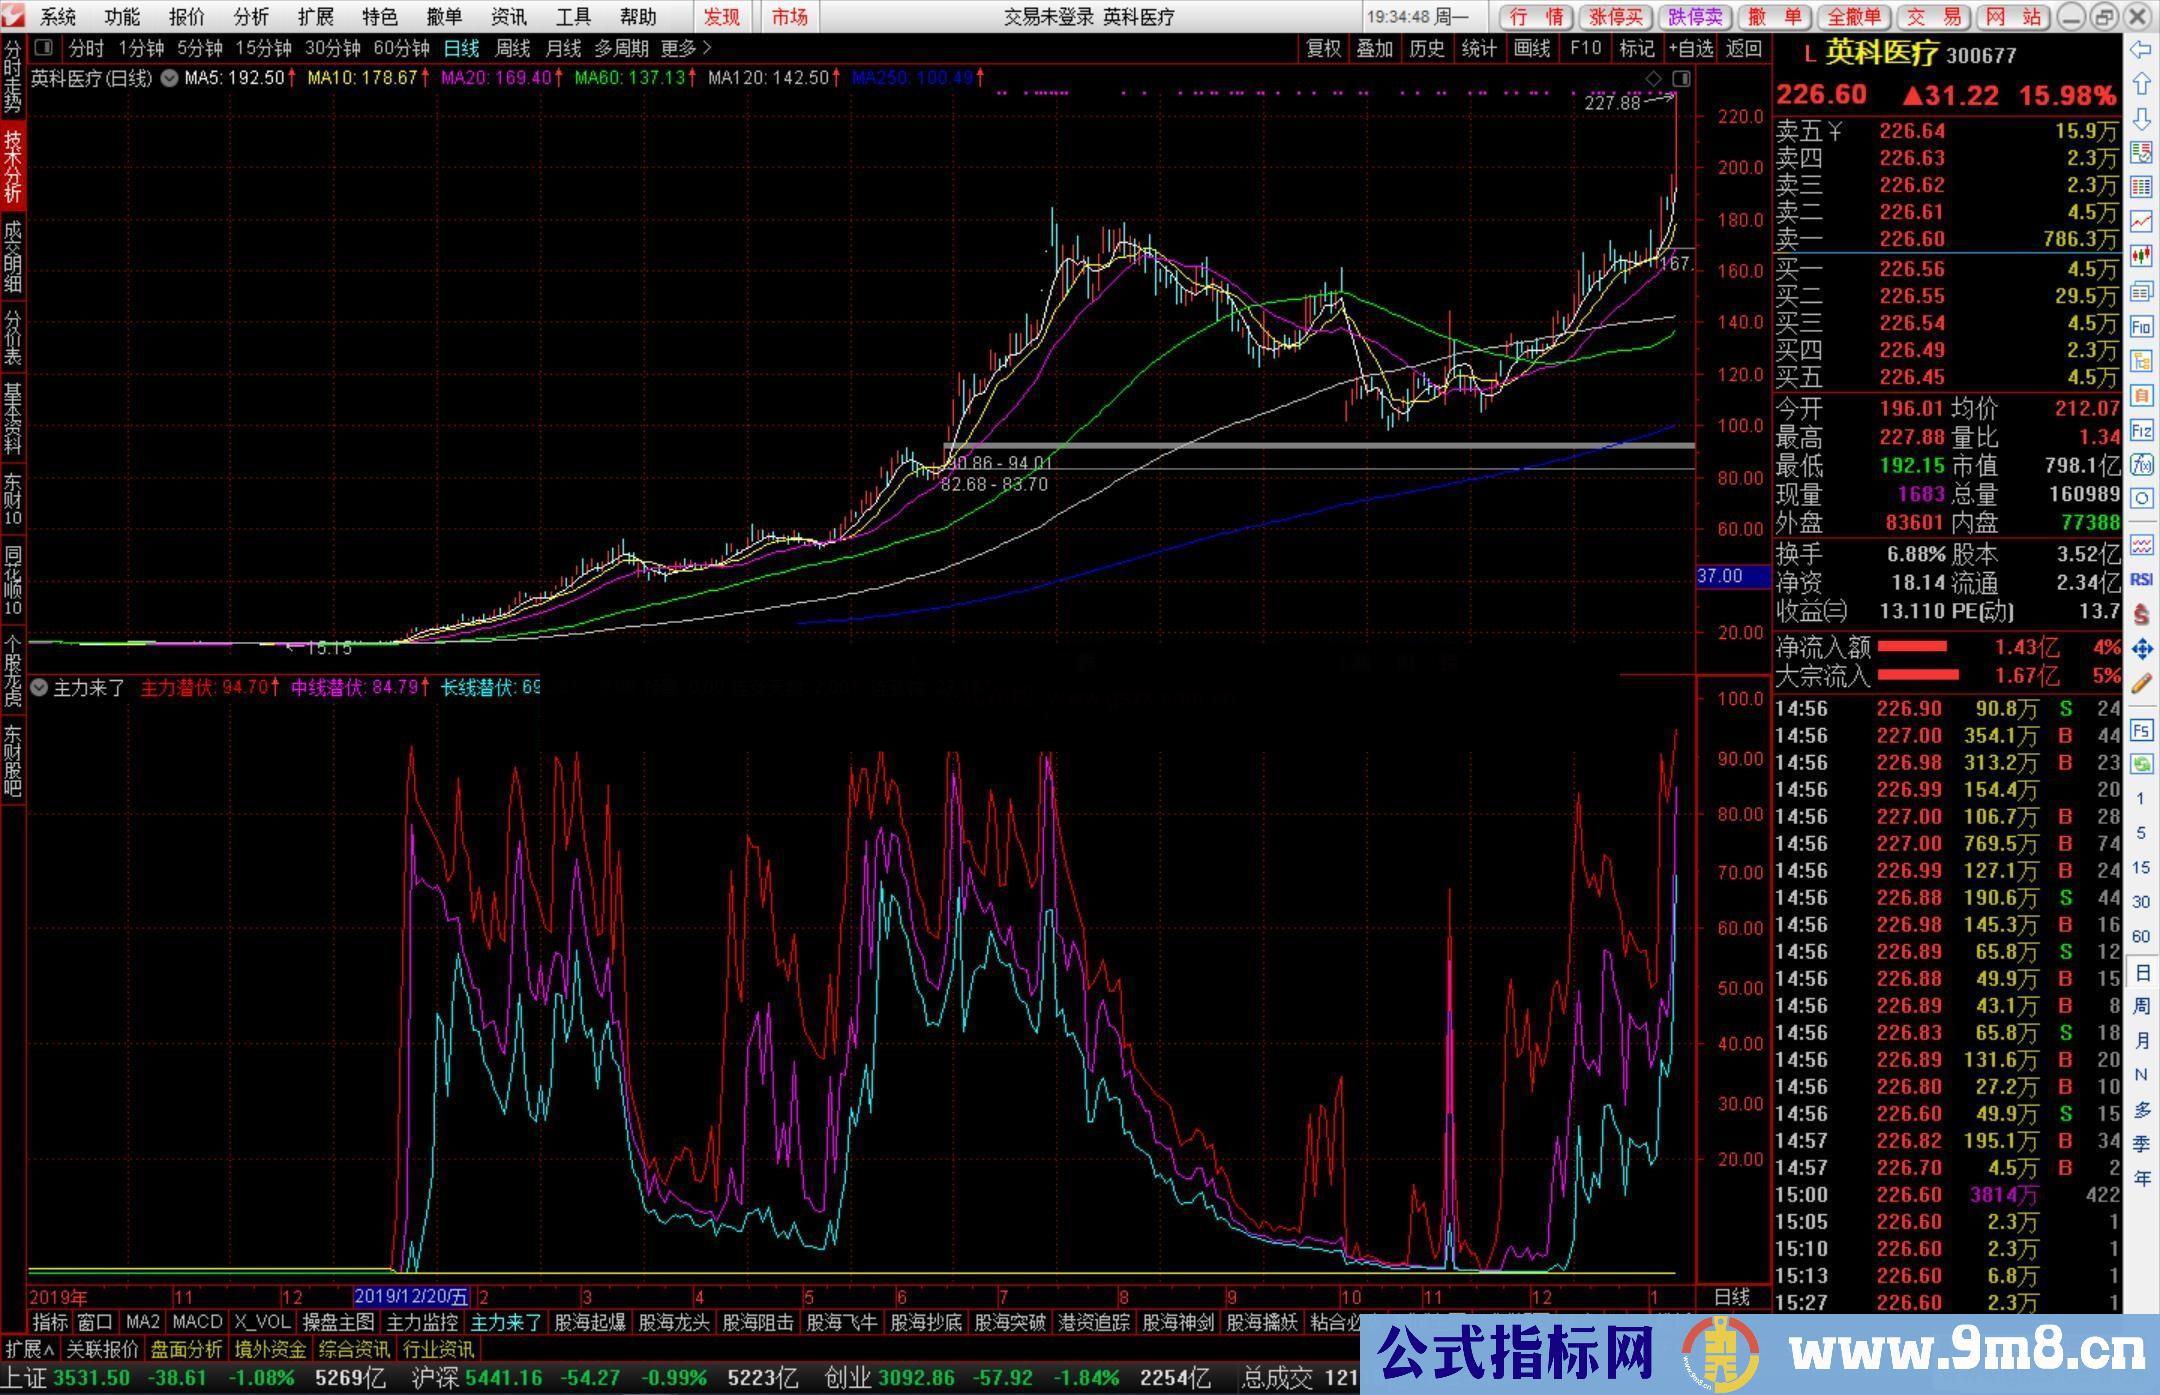Click the f(x) formula icon
Screen dimensions: 2160x1395
[2141, 464]
